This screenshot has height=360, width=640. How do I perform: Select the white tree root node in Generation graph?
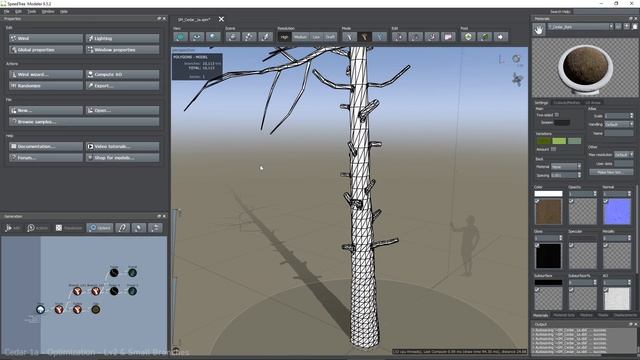pyautogui.click(x=40, y=309)
